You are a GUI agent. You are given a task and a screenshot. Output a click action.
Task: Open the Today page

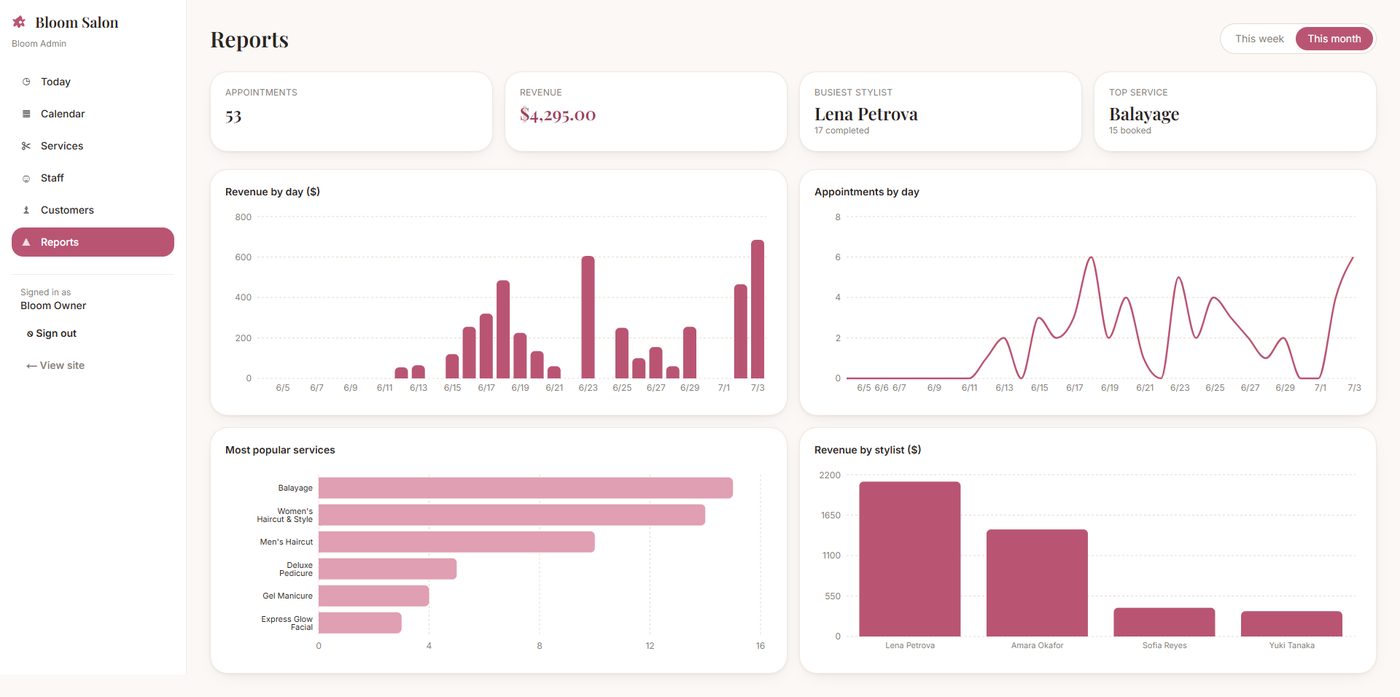pyautogui.click(x=93, y=82)
